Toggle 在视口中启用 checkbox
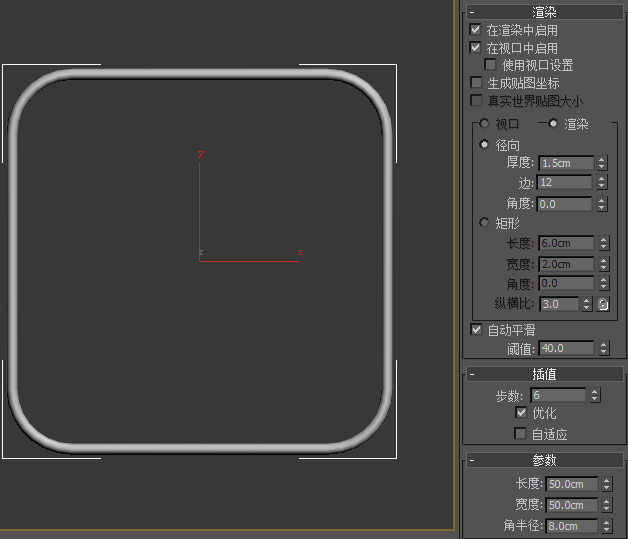Image resolution: width=628 pixels, height=539 pixels. coord(475,48)
